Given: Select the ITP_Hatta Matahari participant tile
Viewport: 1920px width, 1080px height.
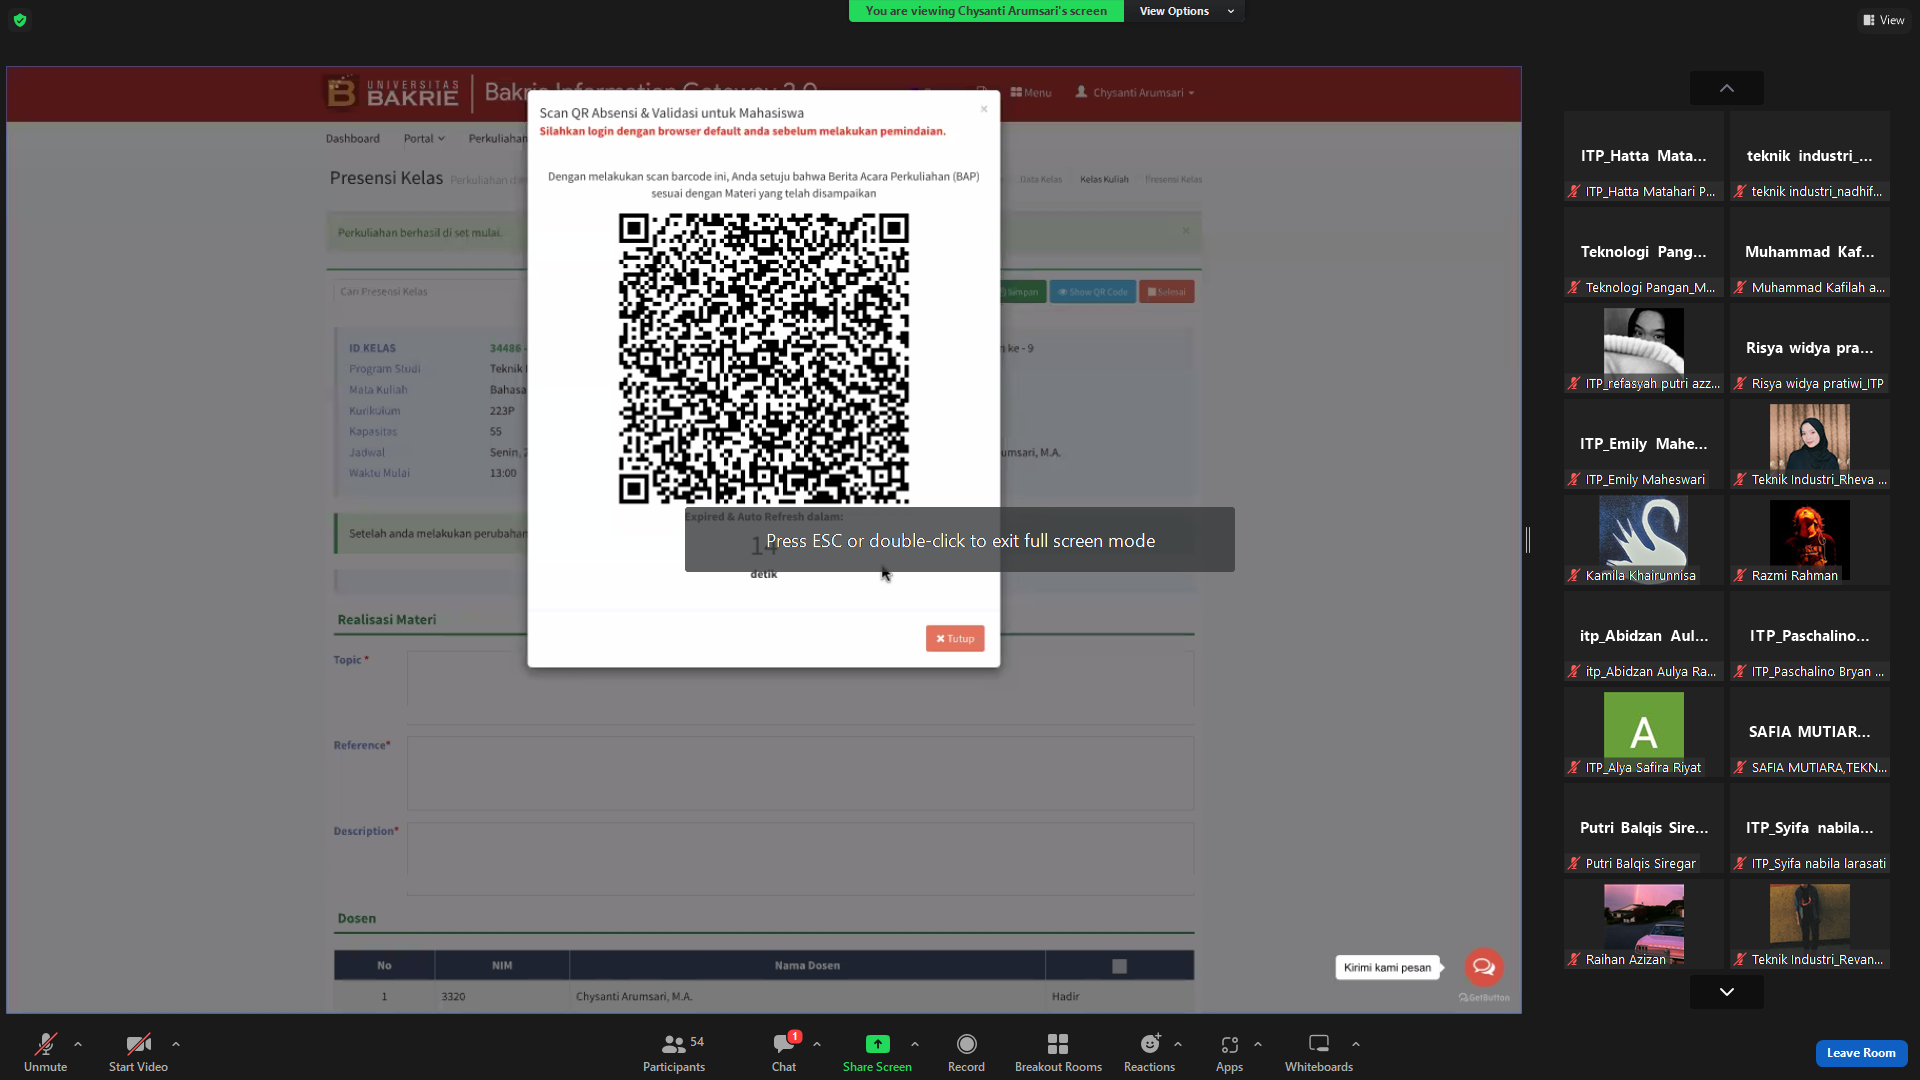Looking at the screenshot, I should 1644,156.
